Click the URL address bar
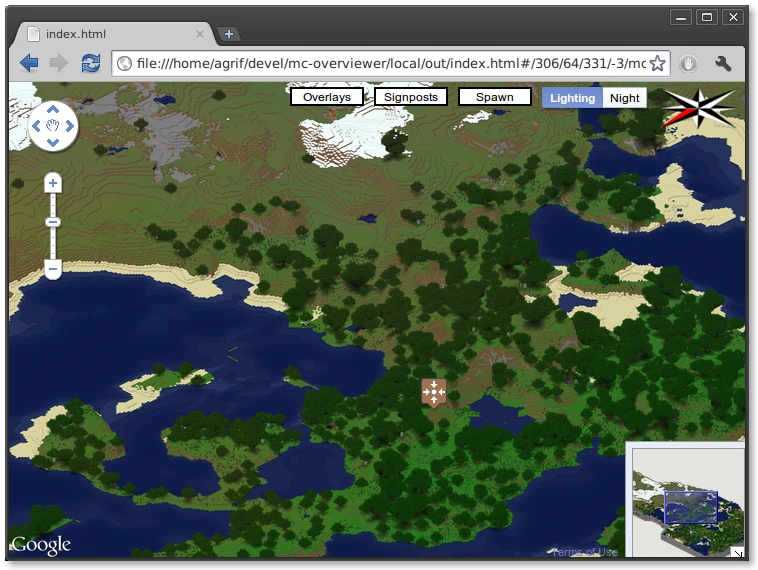 391,63
